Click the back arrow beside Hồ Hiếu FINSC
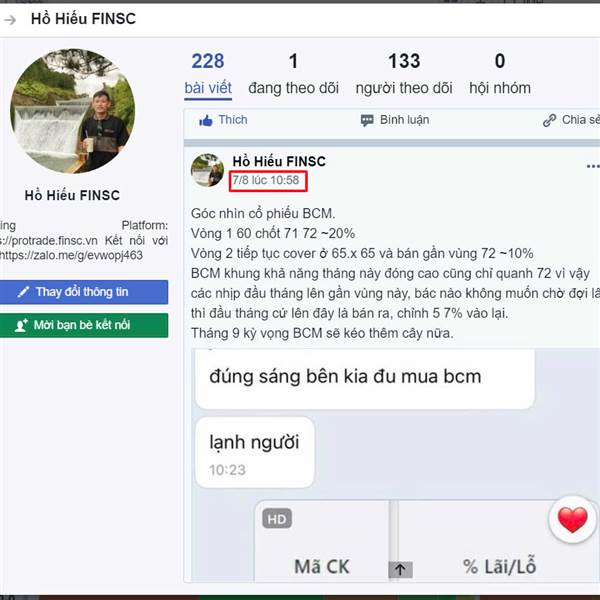 coord(10,19)
